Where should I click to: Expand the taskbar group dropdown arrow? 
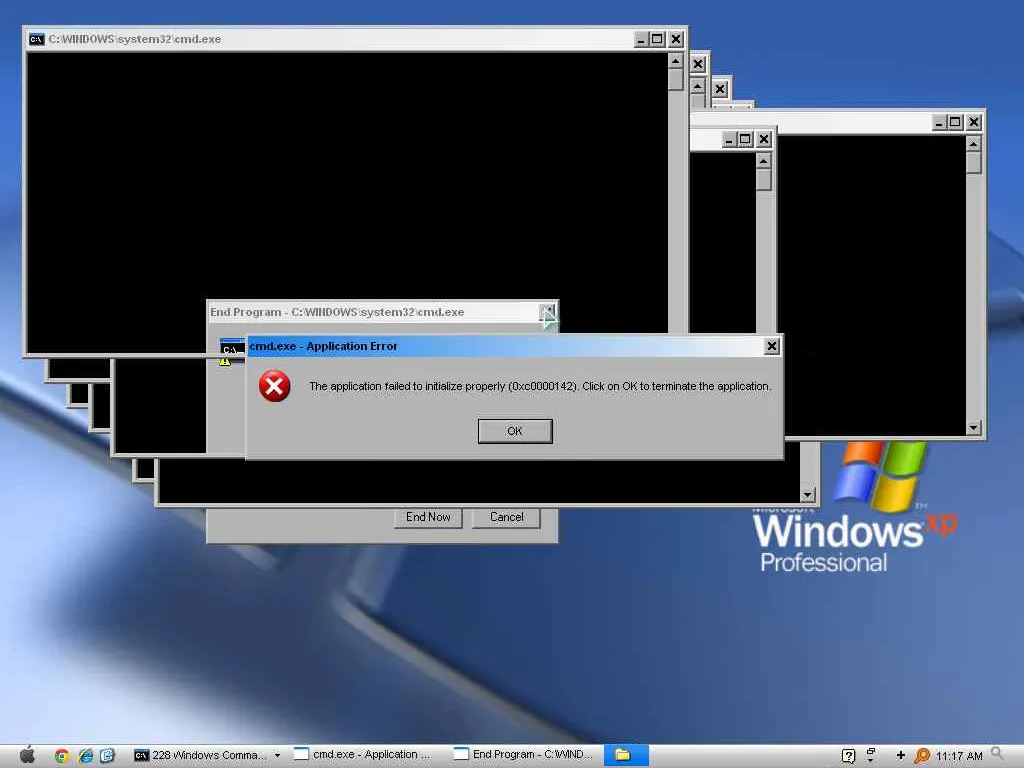[278, 755]
